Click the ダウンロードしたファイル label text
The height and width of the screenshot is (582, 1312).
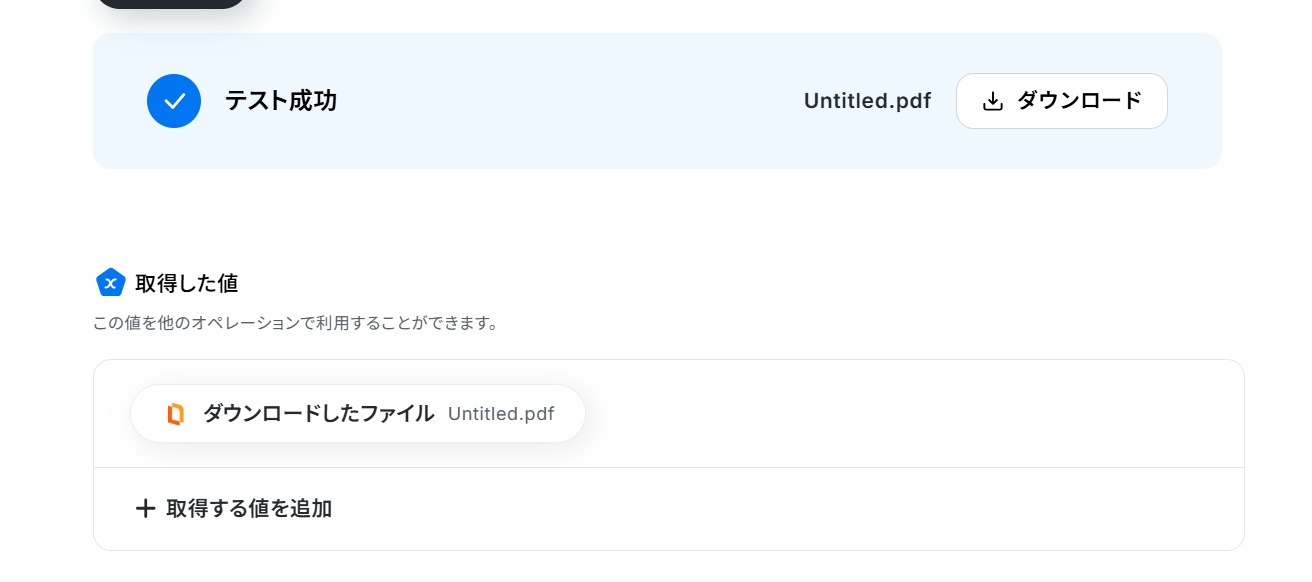(318, 414)
